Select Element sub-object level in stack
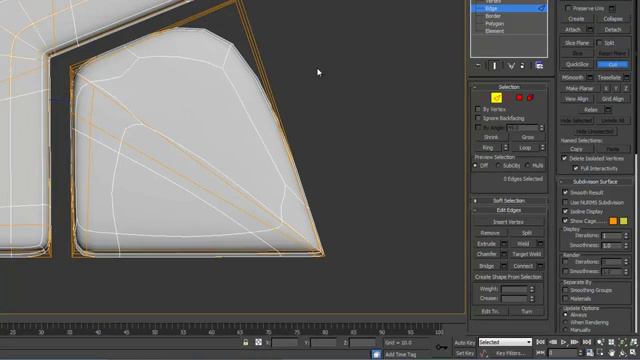Image resolution: width=640 pixels, height=360 pixels. pyautogui.click(x=494, y=31)
